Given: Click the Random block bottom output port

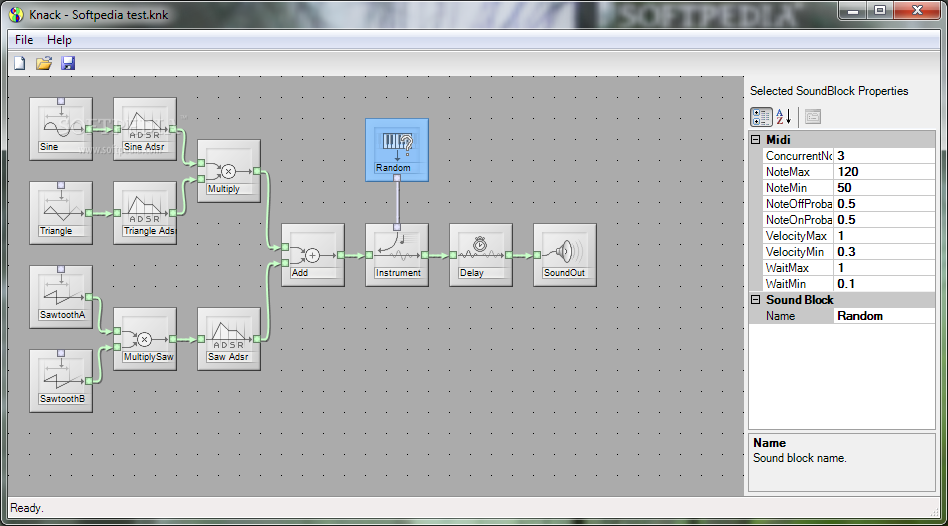Looking at the screenshot, I should pos(397,178).
